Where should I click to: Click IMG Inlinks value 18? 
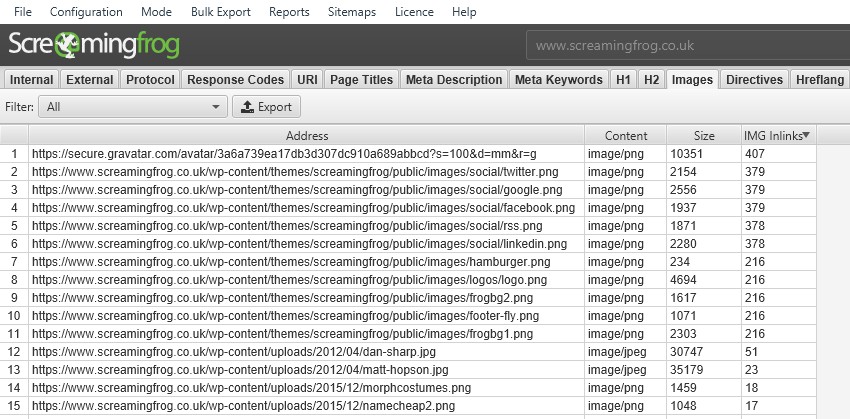751,388
